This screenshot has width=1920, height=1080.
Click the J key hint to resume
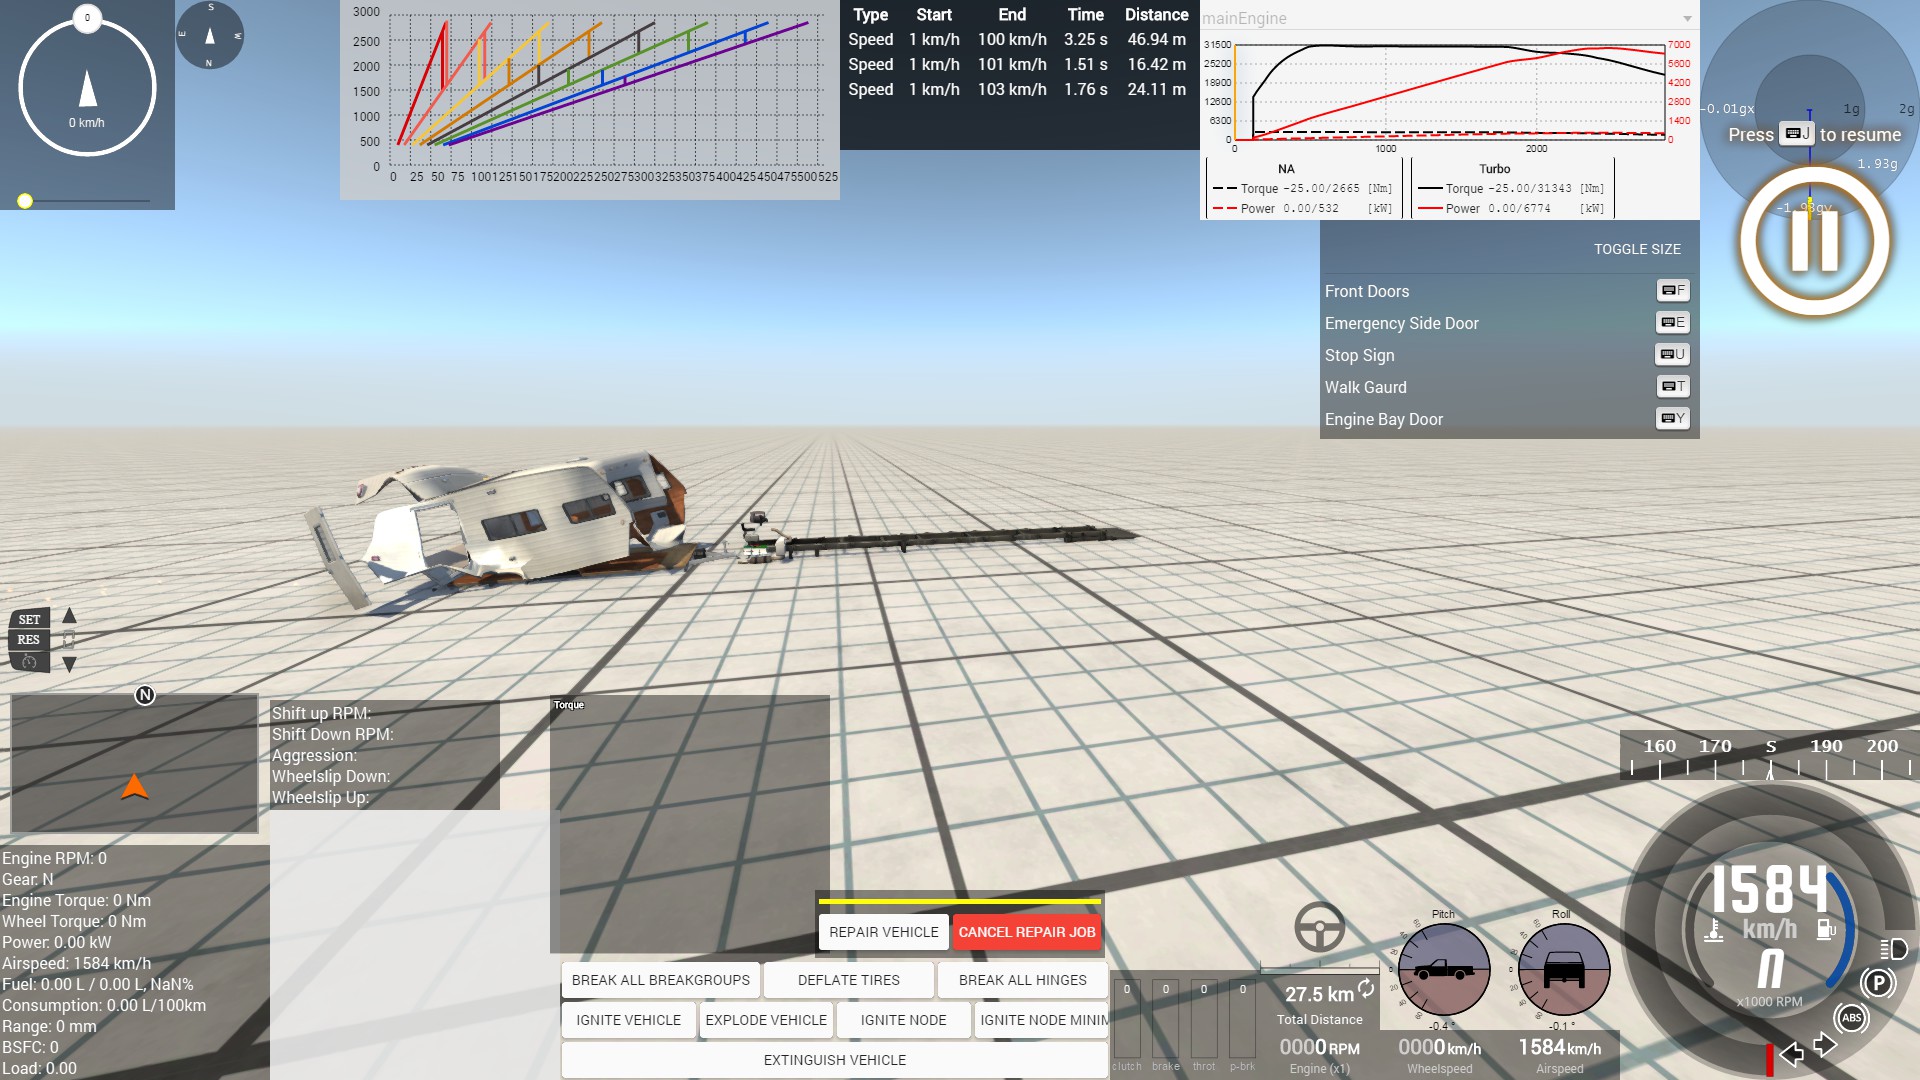coord(1797,134)
